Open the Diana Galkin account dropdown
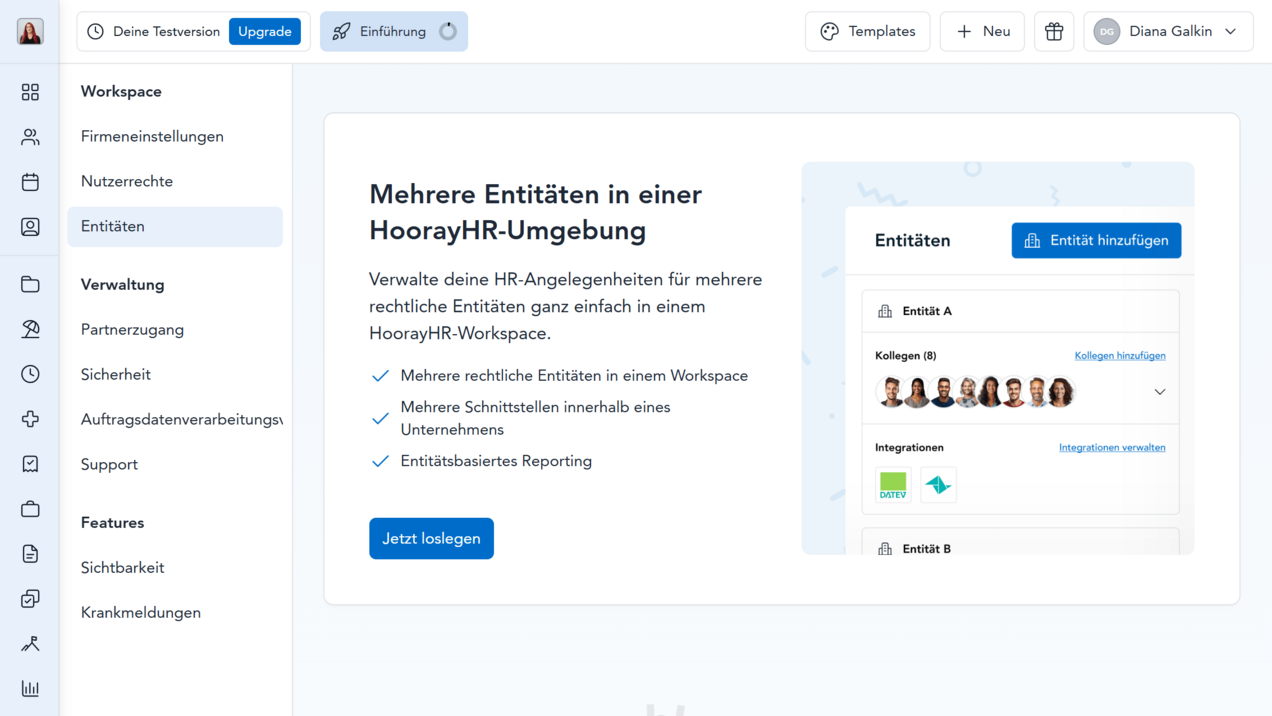Screen dimensions: 1272x716 click(x=1168, y=31)
